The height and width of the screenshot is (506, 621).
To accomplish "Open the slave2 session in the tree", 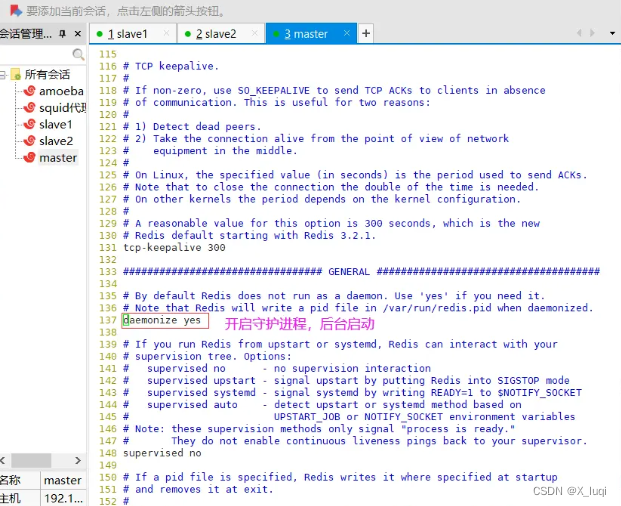I will point(56,141).
